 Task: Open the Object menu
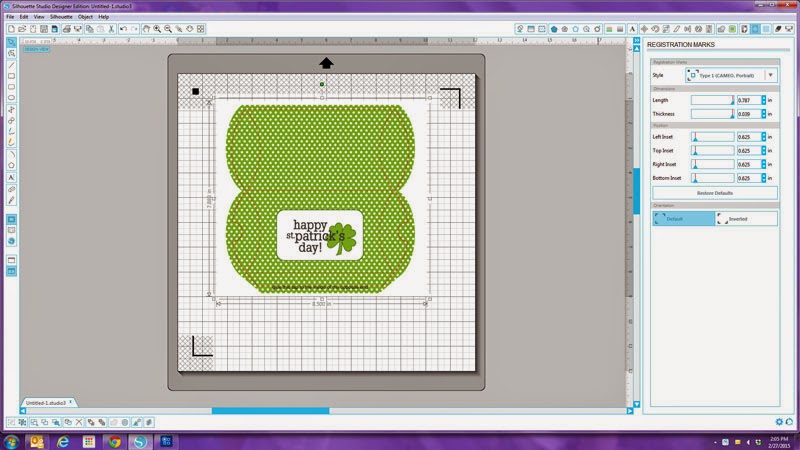coord(85,17)
